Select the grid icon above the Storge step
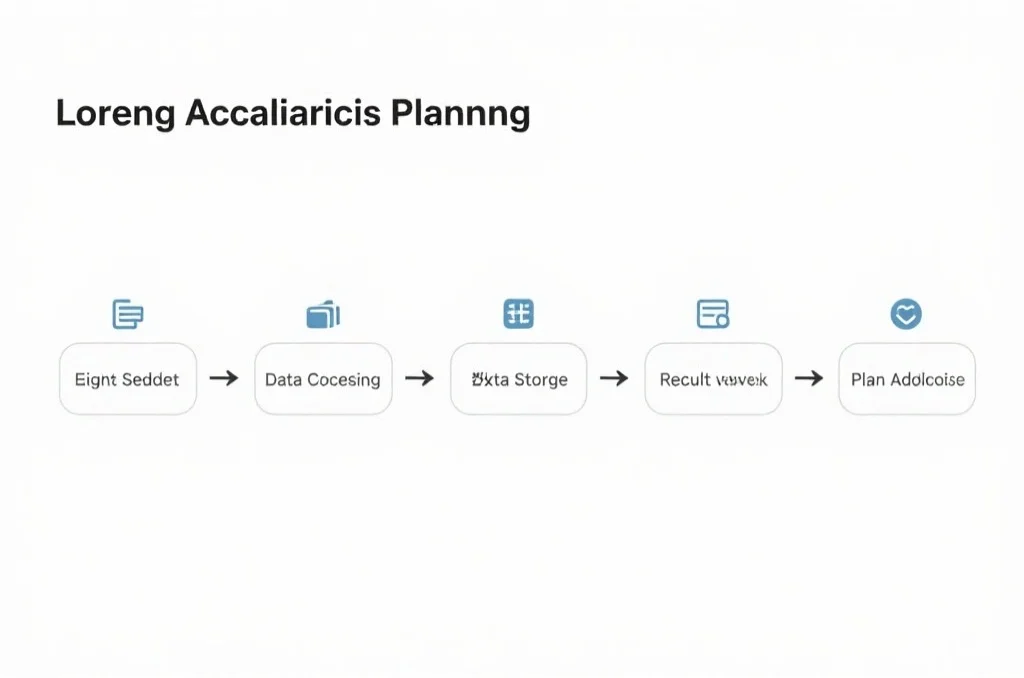 coord(518,314)
